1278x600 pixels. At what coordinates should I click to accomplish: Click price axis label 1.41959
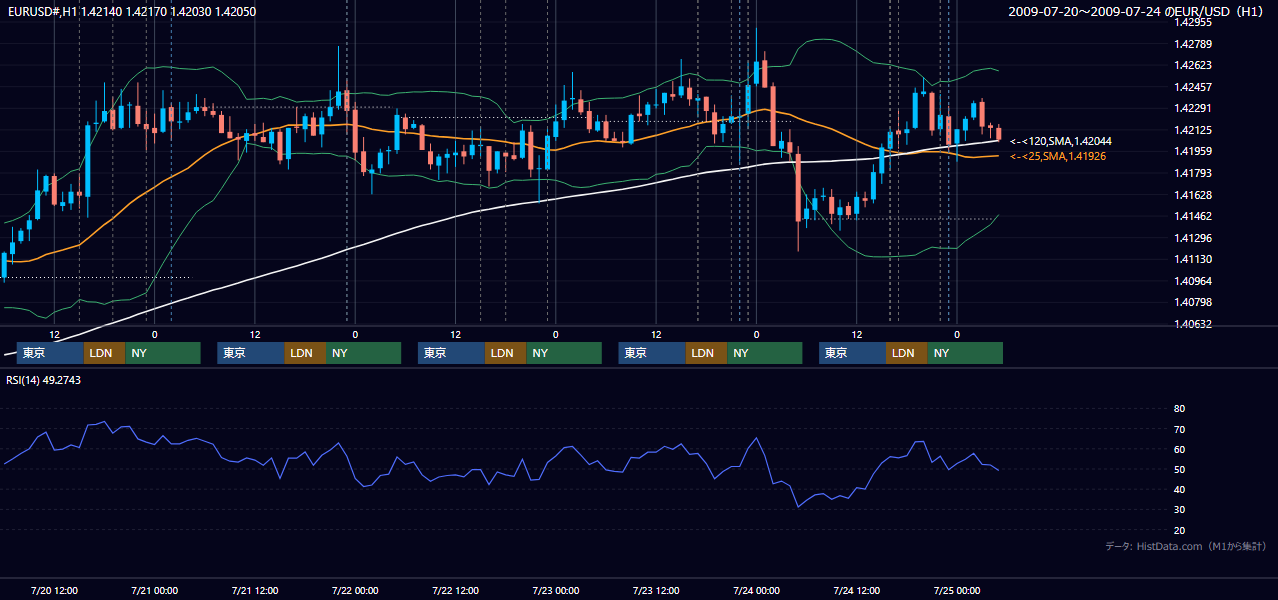point(1192,151)
